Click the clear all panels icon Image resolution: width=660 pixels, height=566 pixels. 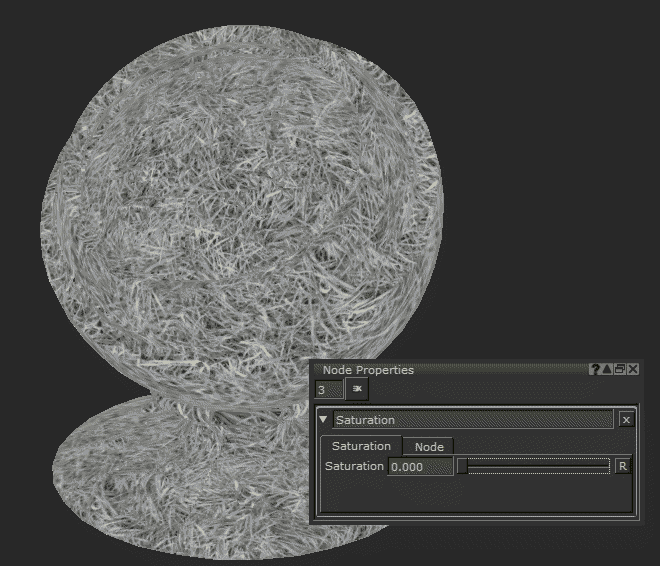358,389
